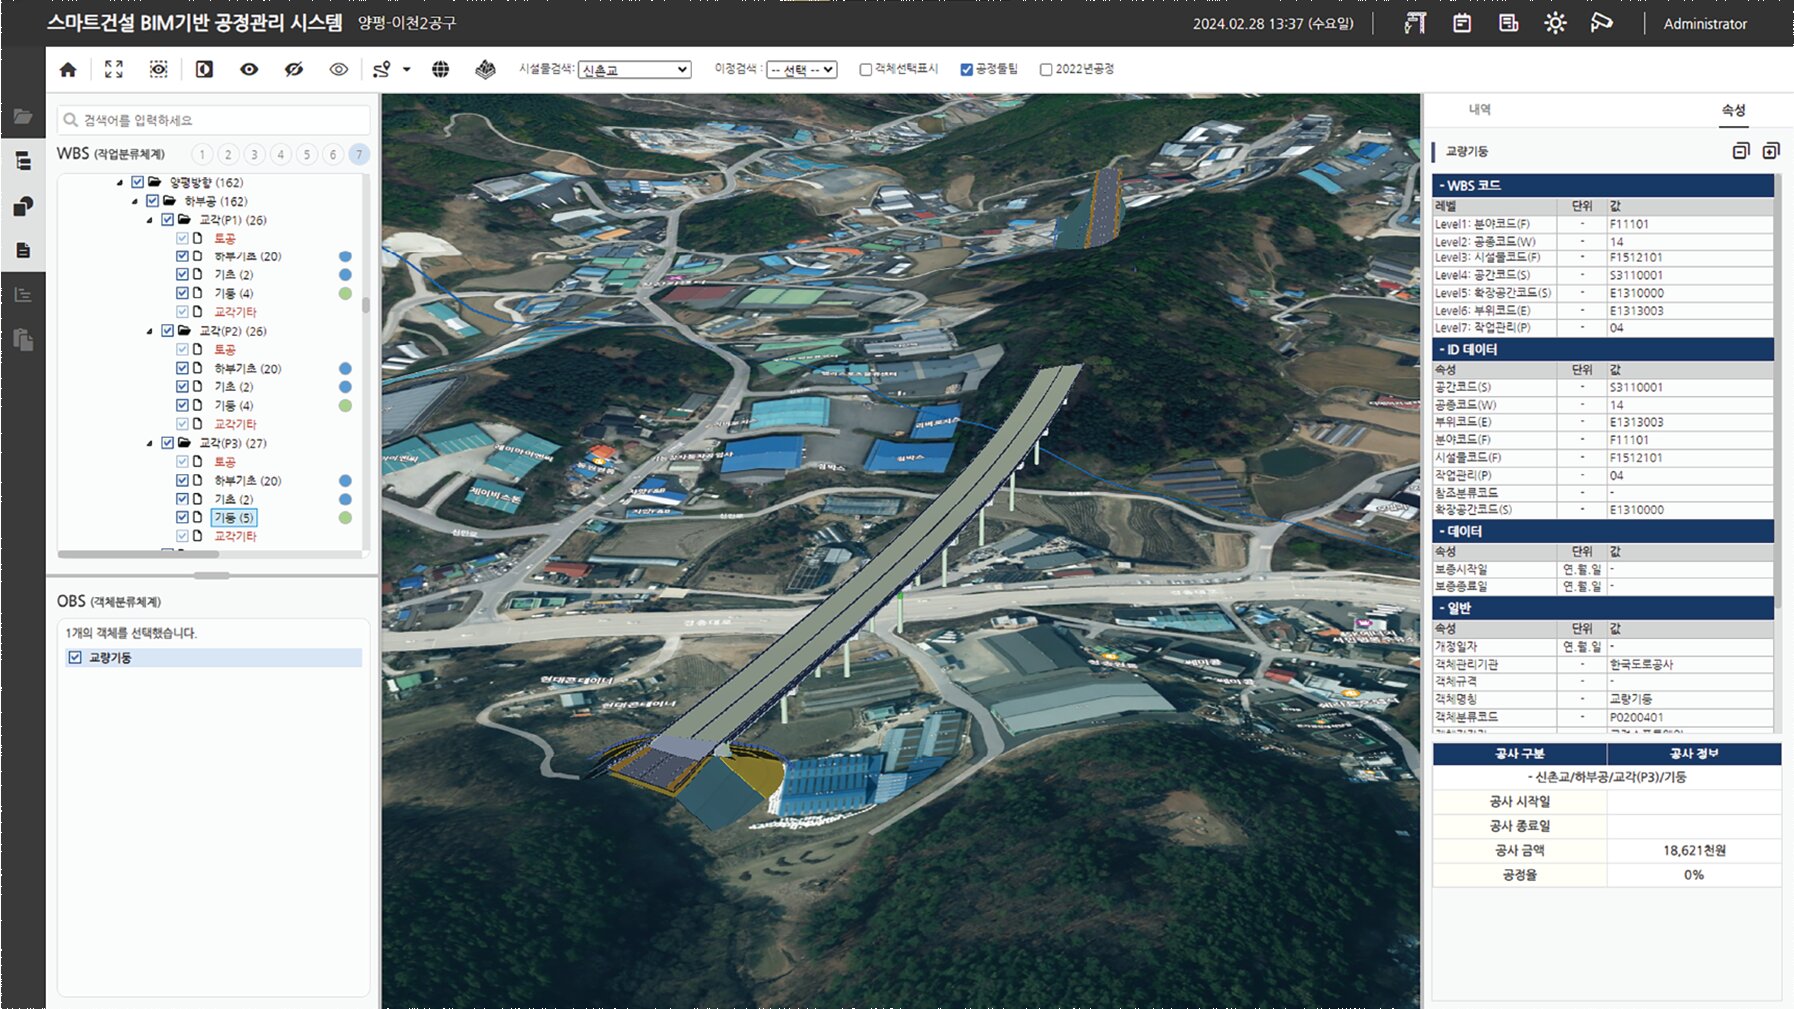Check the 2022년공정 checkbox
Viewport: 1794px width, 1009px height.
(1046, 69)
